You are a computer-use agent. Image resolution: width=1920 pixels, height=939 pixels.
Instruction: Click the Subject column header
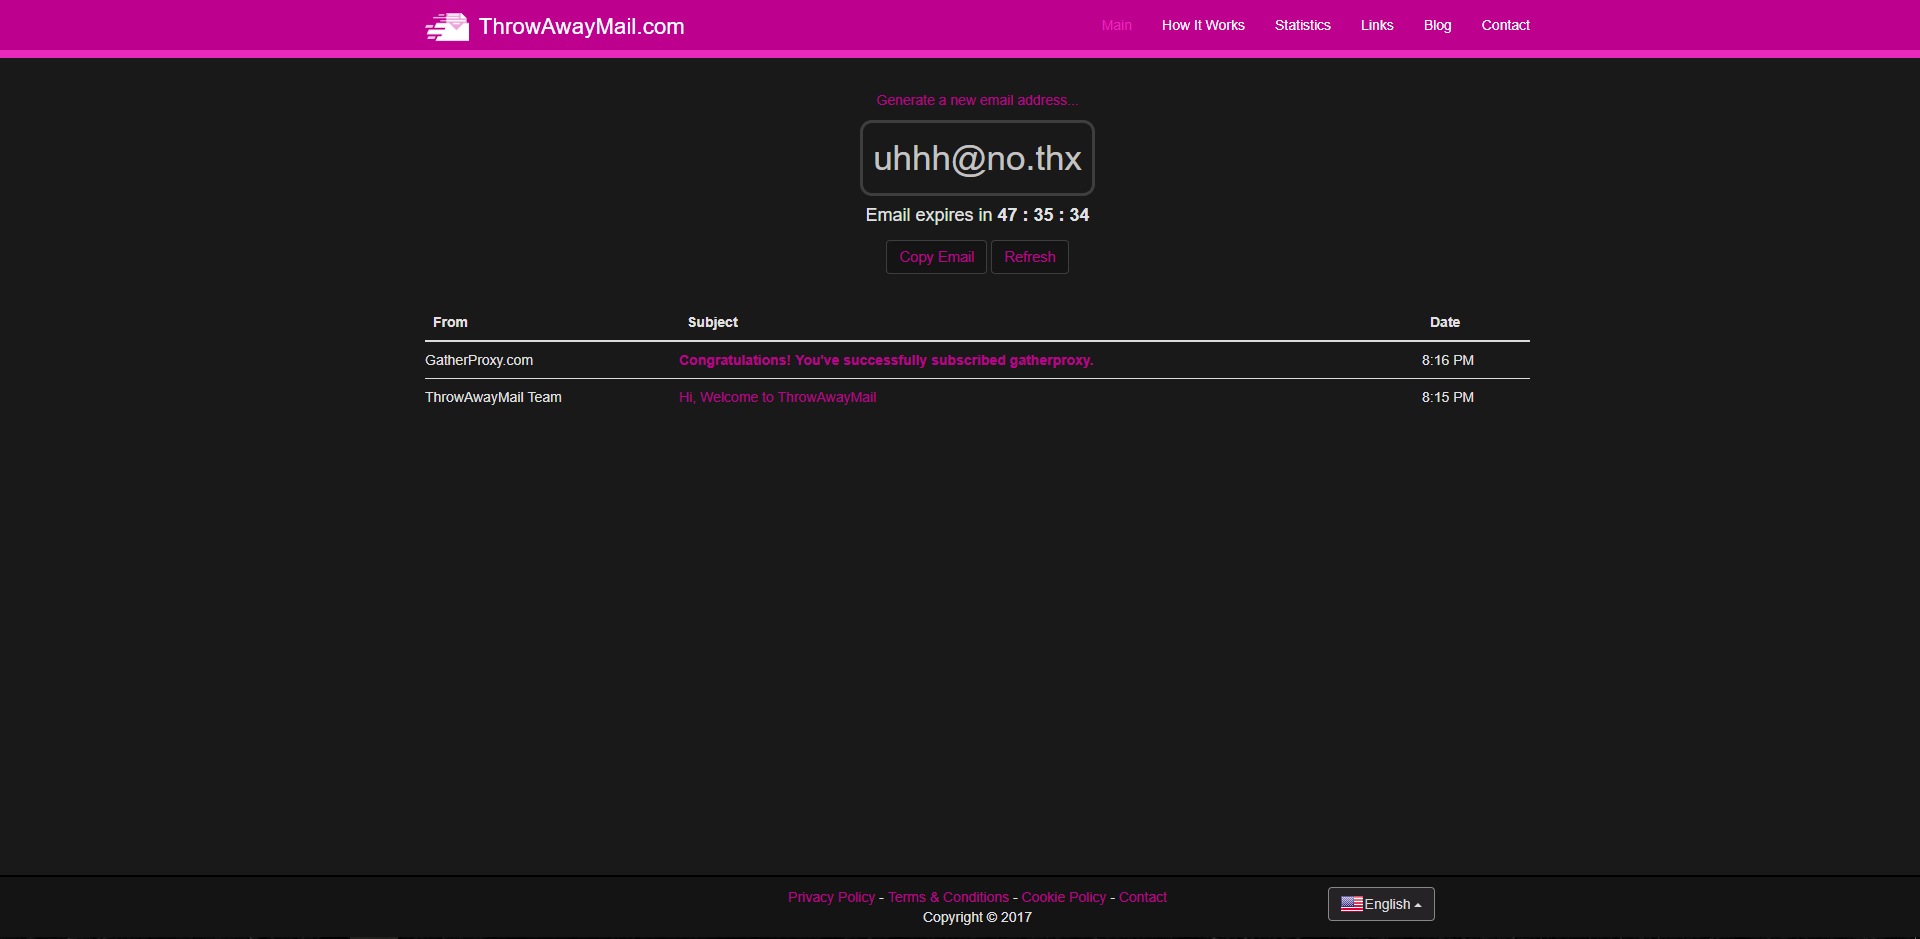click(x=713, y=322)
